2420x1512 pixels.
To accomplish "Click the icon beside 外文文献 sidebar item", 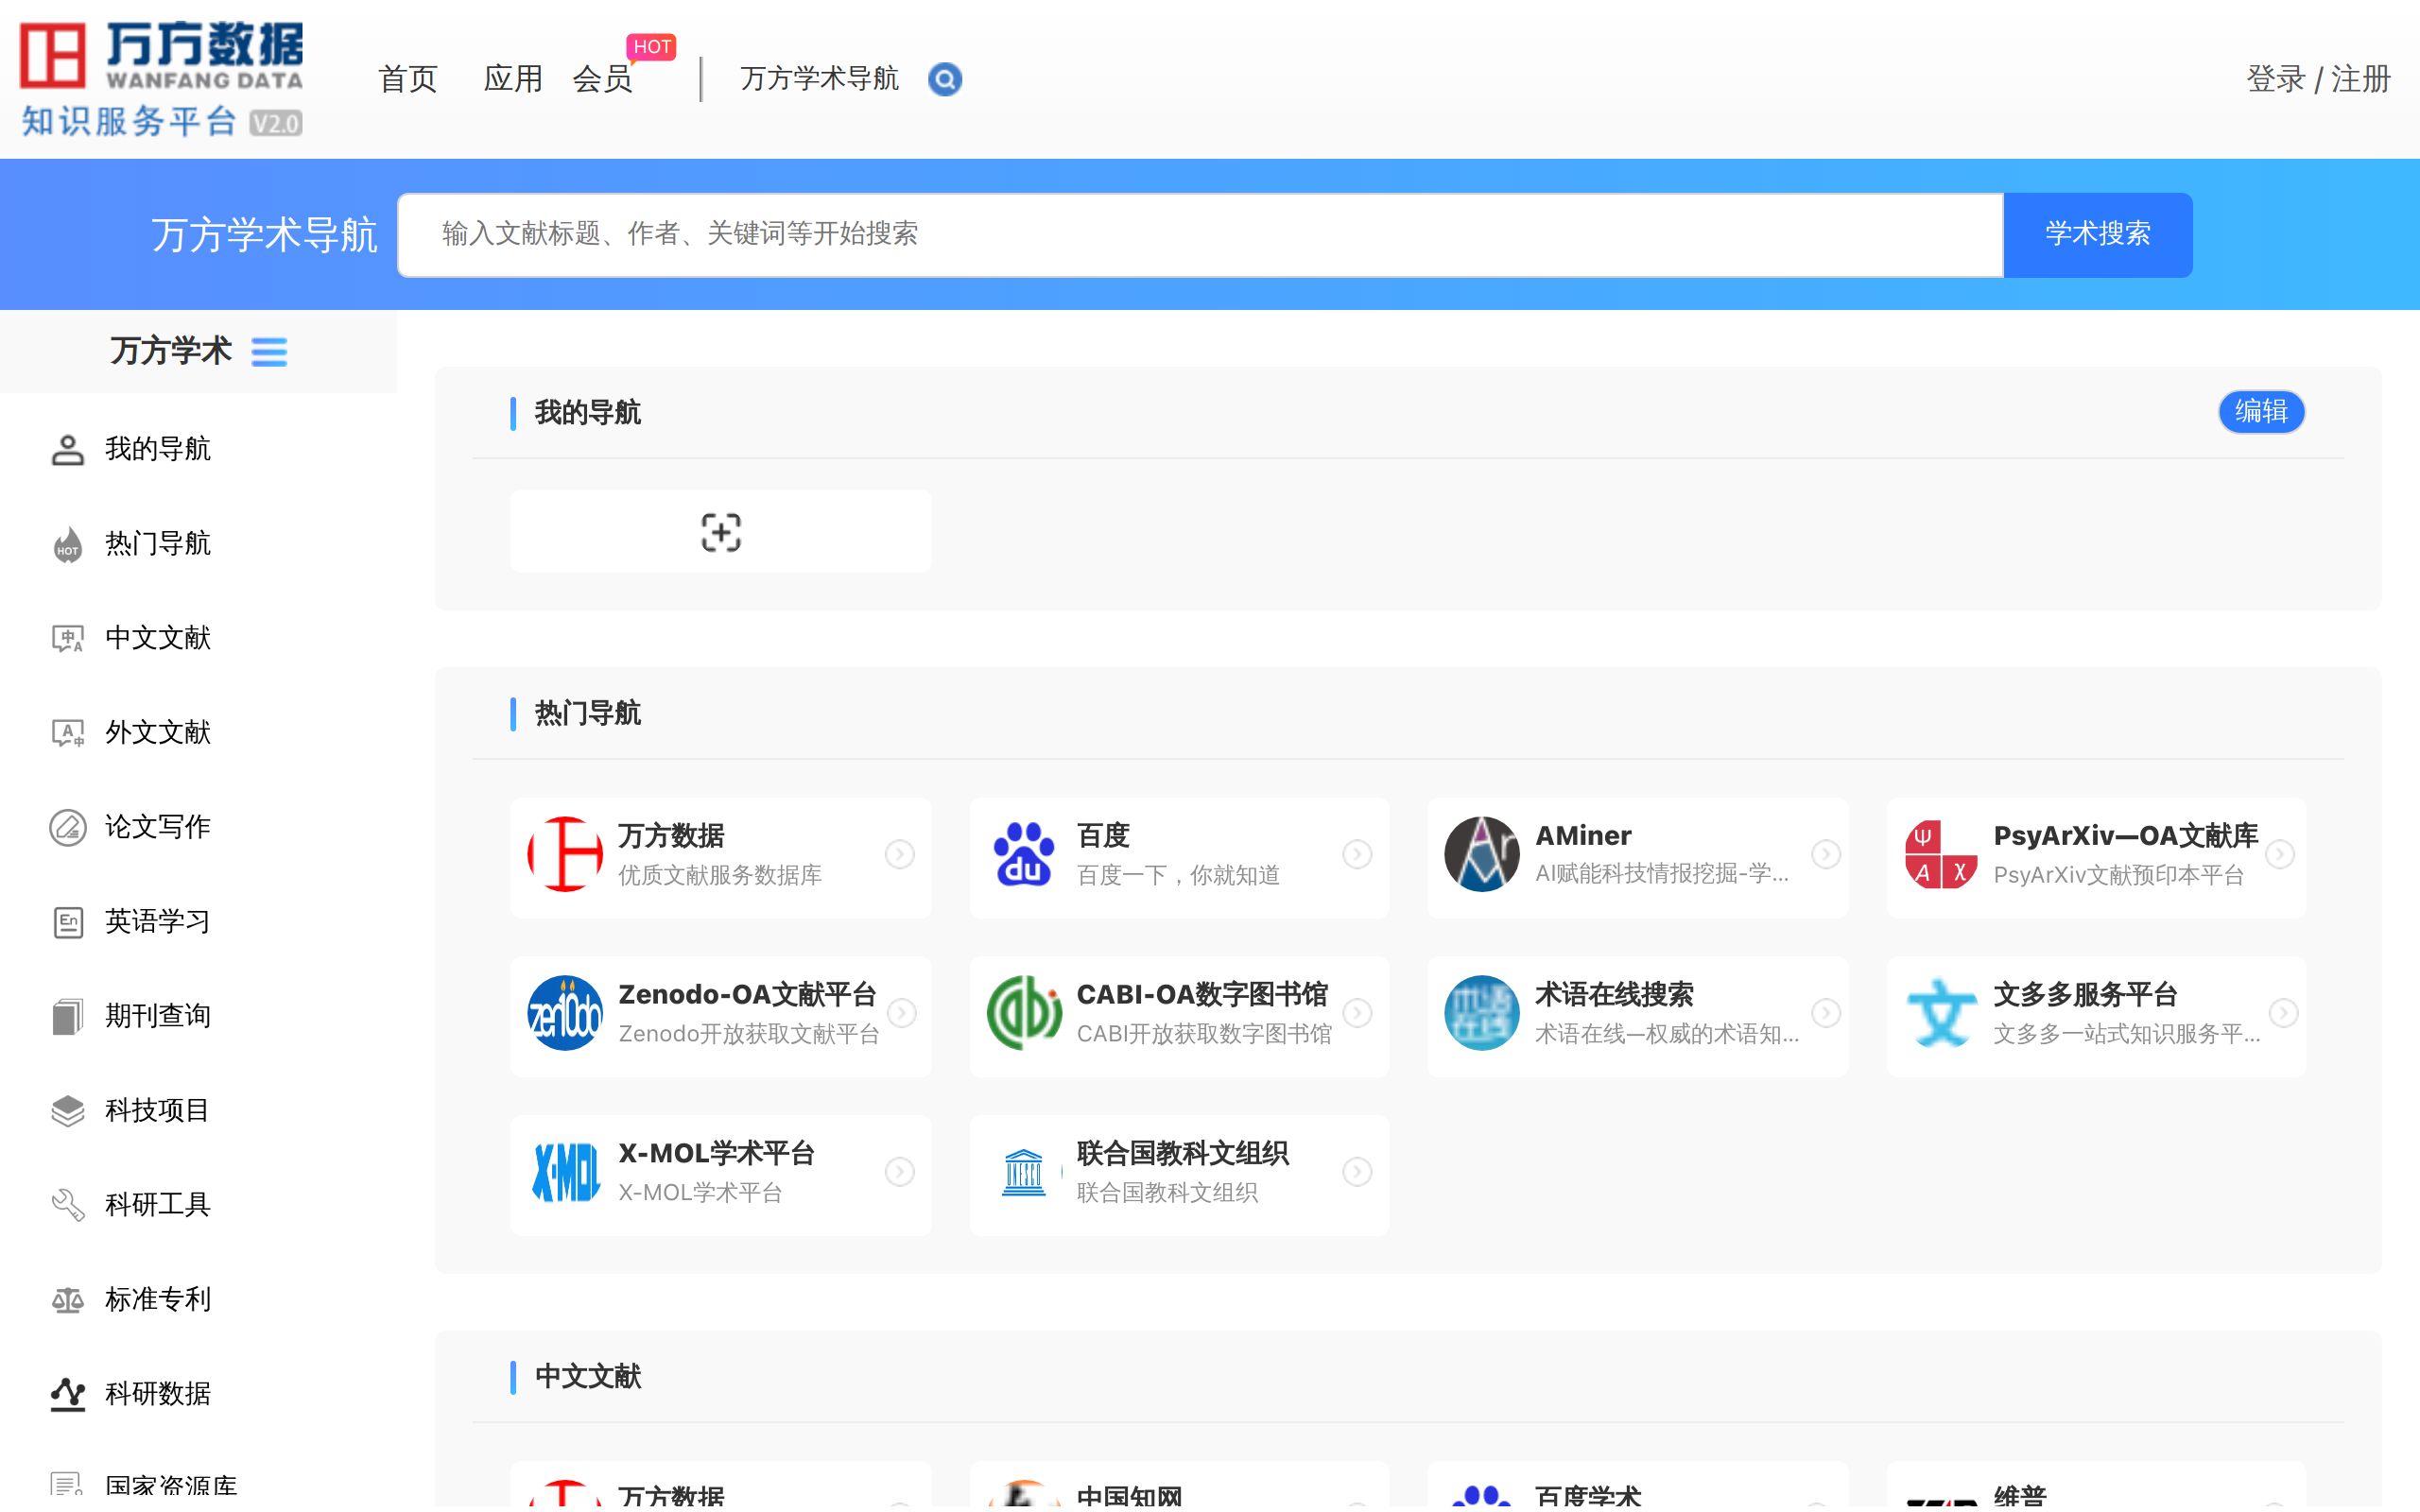I will pyautogui.click(x=68, y=733).
